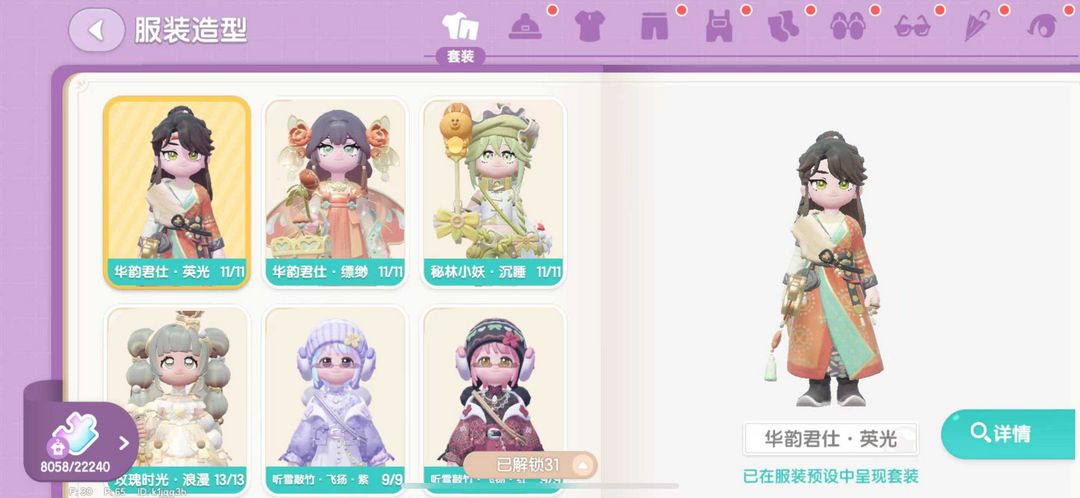Select the shorts bottoms category icon
Screen dimensions: 1080x498
654,27
